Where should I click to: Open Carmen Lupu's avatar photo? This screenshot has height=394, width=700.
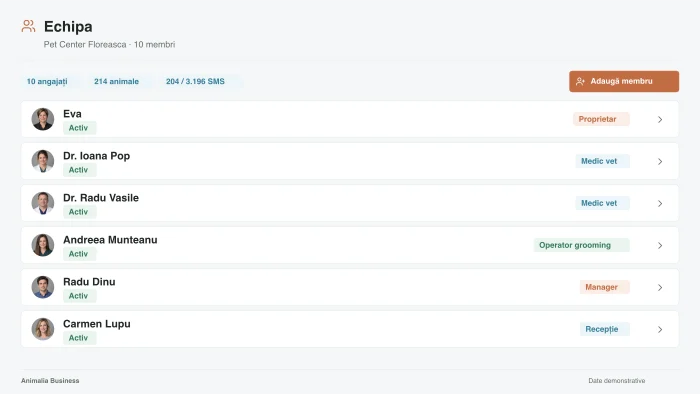point(43,329)
